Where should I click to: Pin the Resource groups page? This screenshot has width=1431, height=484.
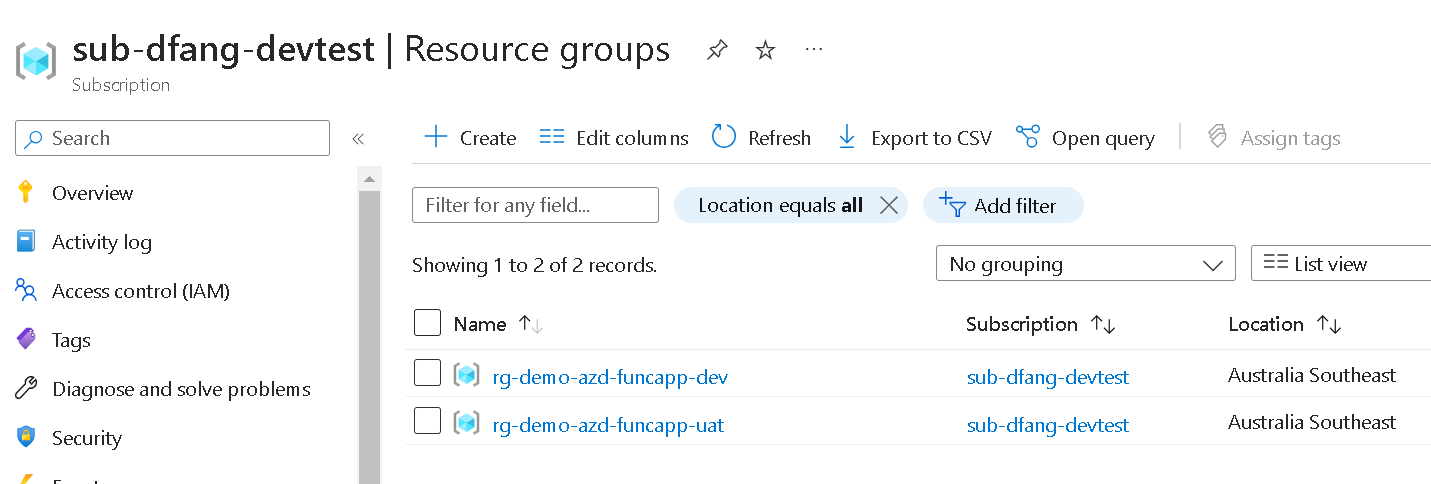[717, 50]
